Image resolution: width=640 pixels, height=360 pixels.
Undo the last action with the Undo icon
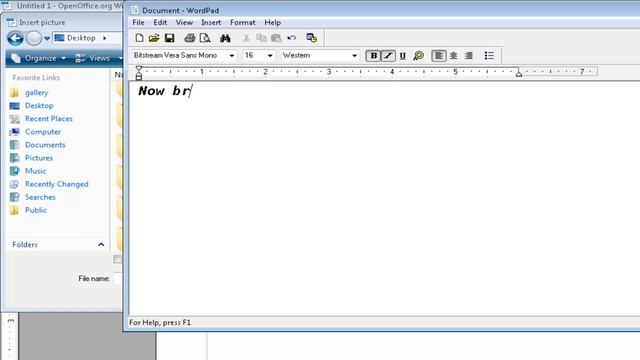click(291, 38)
